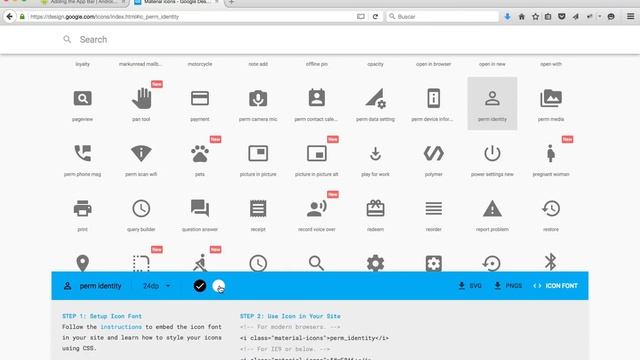The image size is (640, 360).
Task: Pick the question answer icon
Action: pos(200,209)
